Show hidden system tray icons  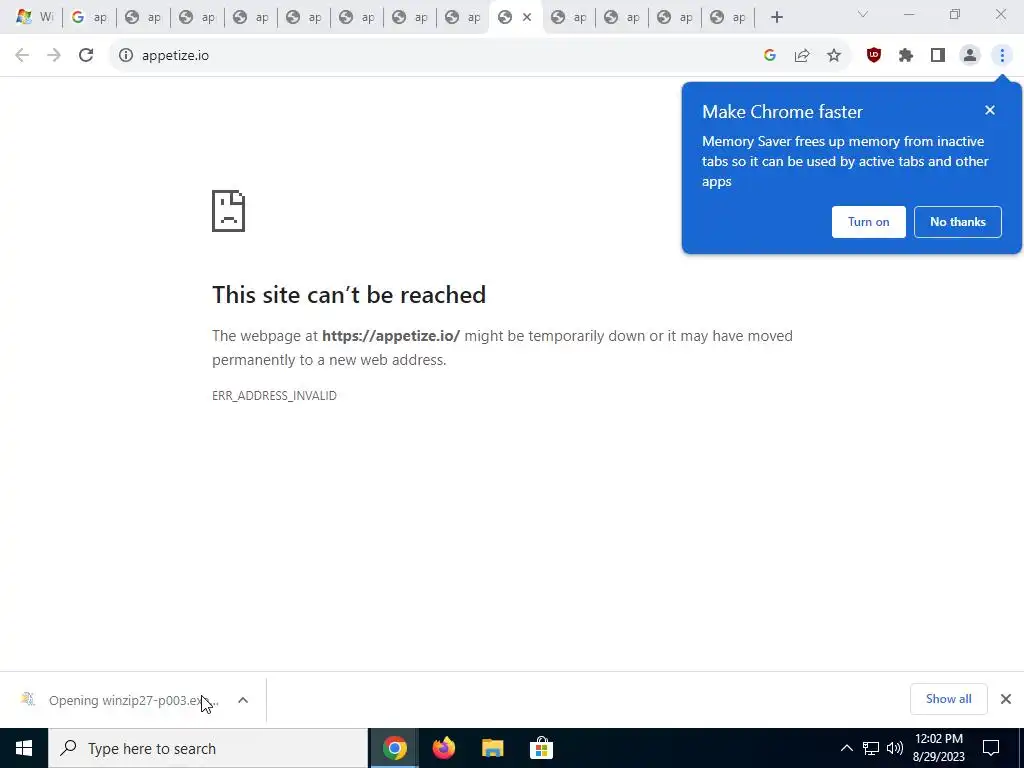pyautogui.click(x=846, y=748)
